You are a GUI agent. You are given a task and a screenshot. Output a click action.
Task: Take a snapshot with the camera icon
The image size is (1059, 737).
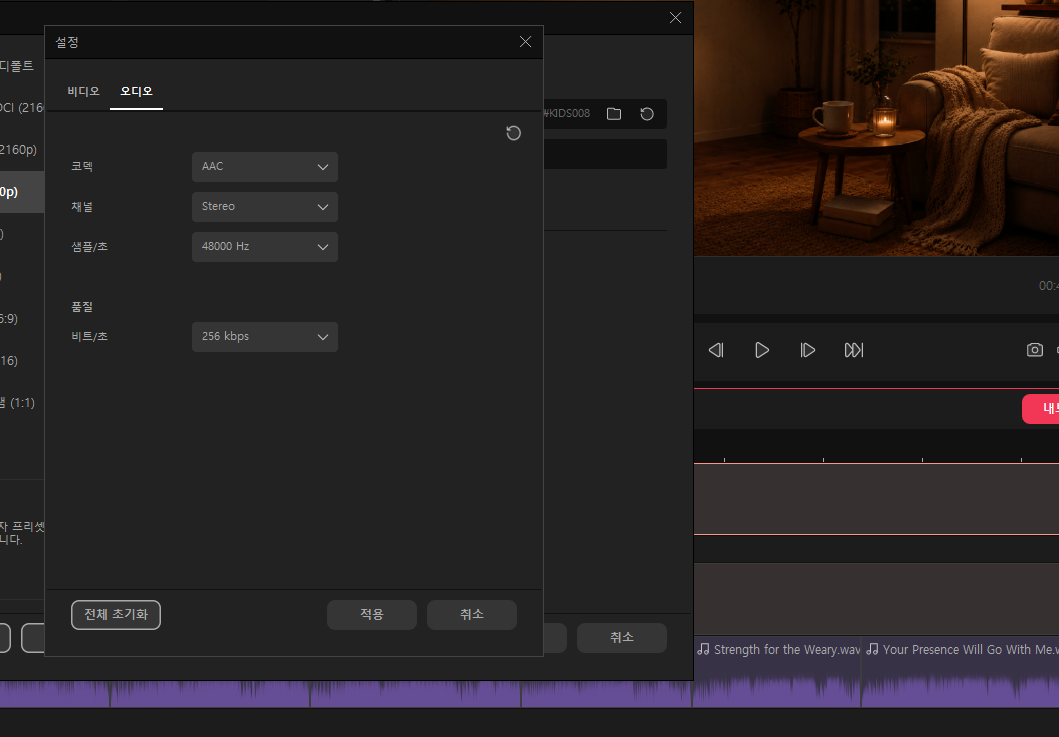pos(1035,350)
